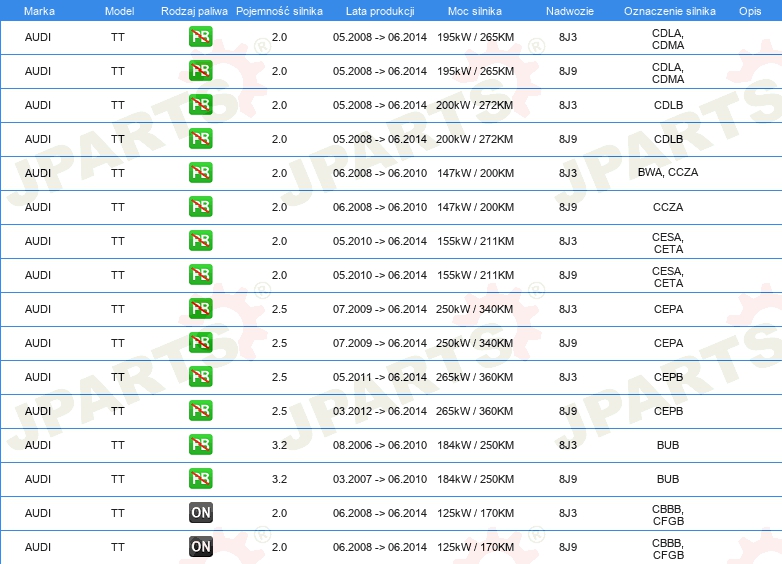782x564 pixels.
Task: Click ON diesel icon in 125kW 8J3 row
Action: (x=200, y=513)
